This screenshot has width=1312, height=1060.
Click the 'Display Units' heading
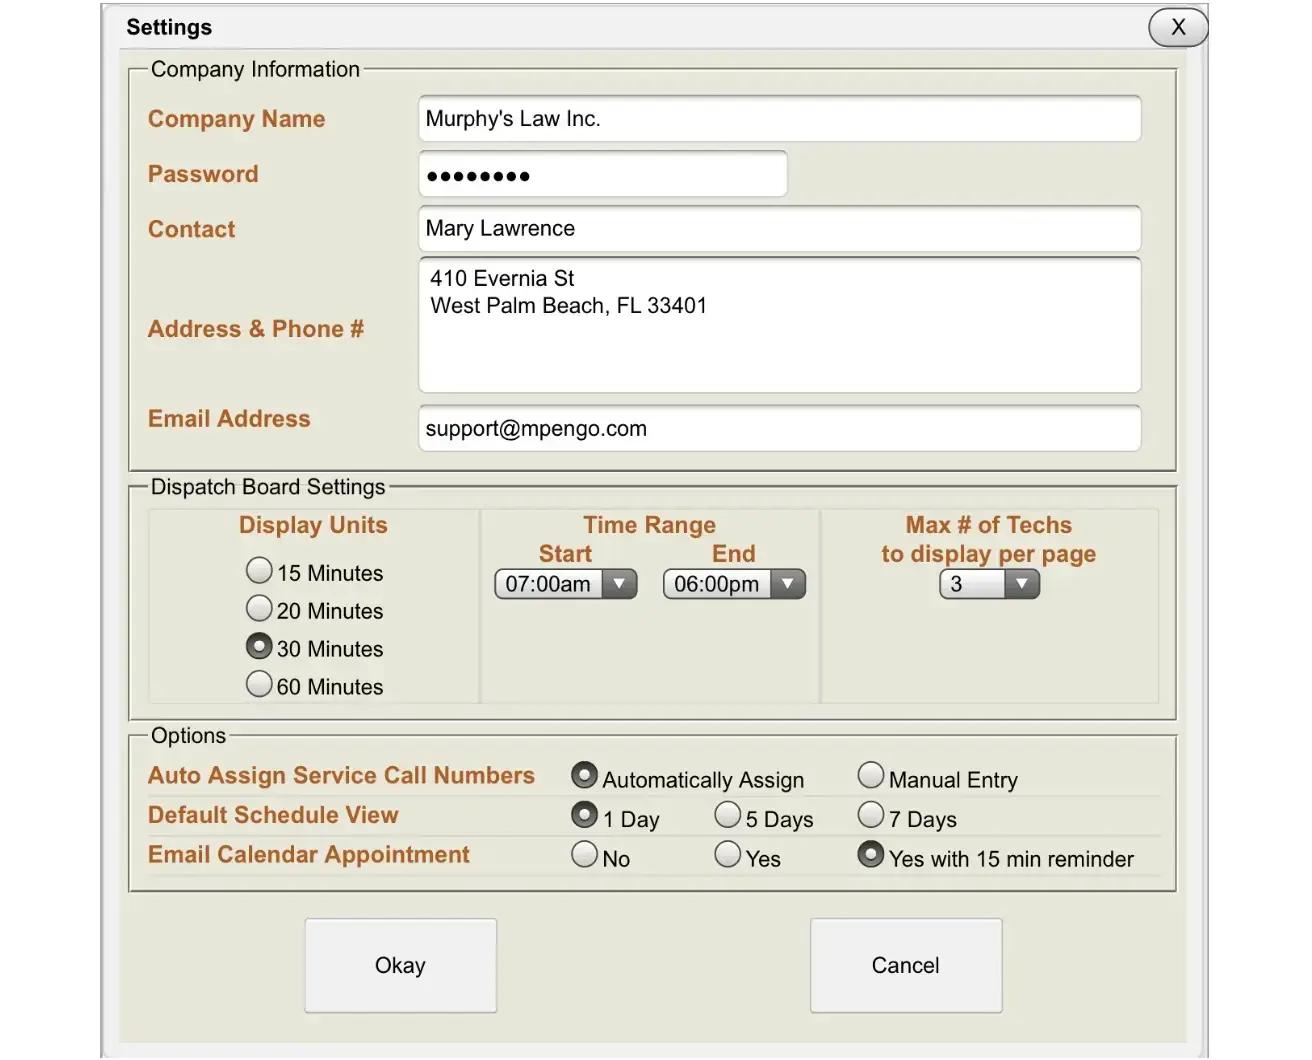(313, 525)
